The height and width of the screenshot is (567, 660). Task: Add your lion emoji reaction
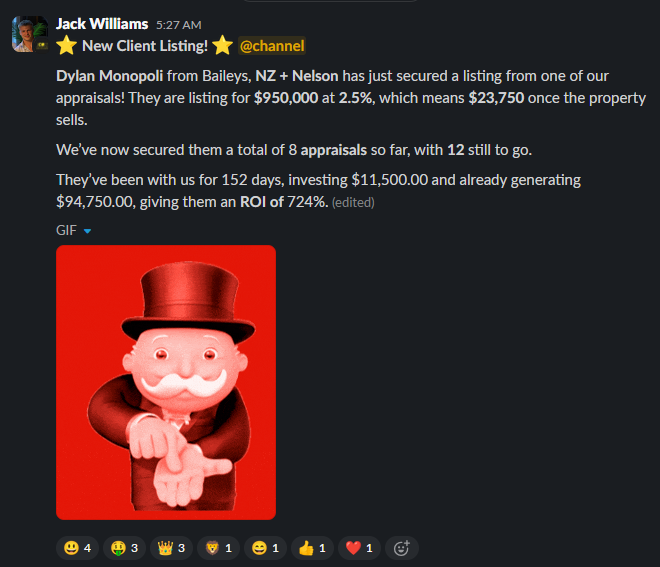(x=218, y=548)
